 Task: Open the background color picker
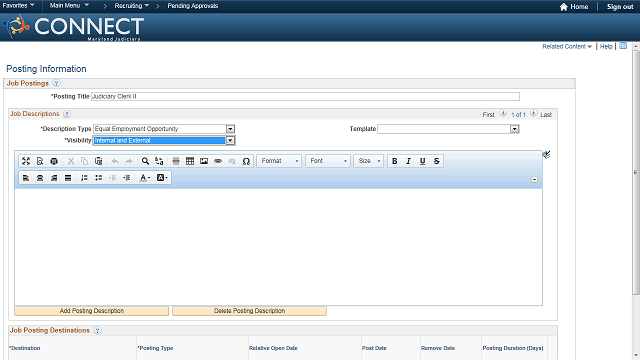162,178
